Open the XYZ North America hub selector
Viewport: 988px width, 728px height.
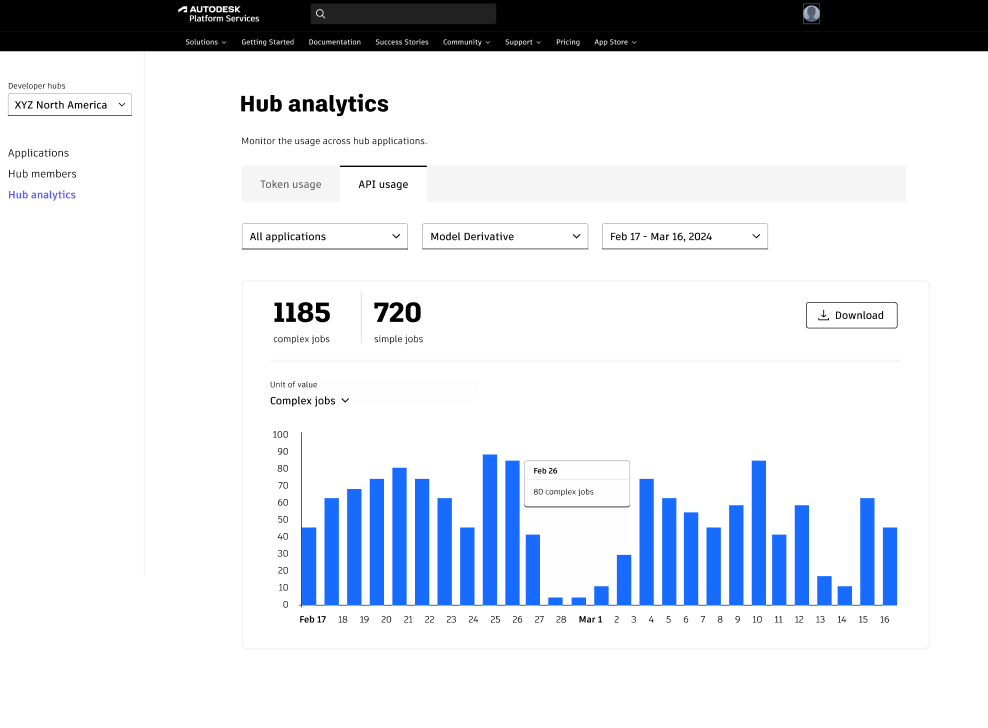(x=70, y=105)
